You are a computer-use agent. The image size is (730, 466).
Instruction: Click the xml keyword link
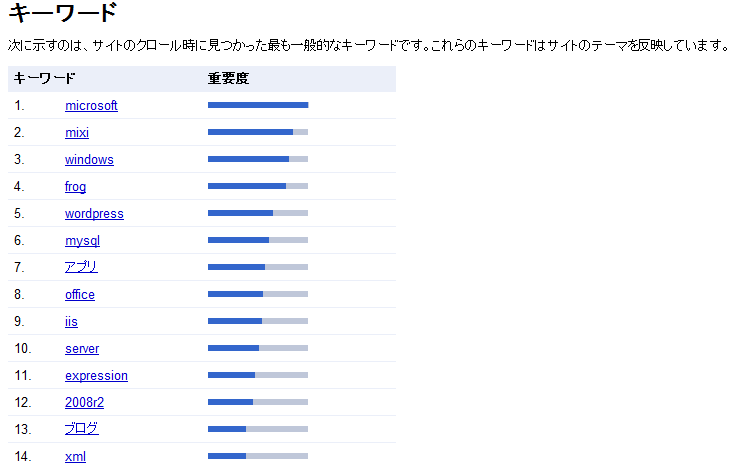(x=75, y=456)
